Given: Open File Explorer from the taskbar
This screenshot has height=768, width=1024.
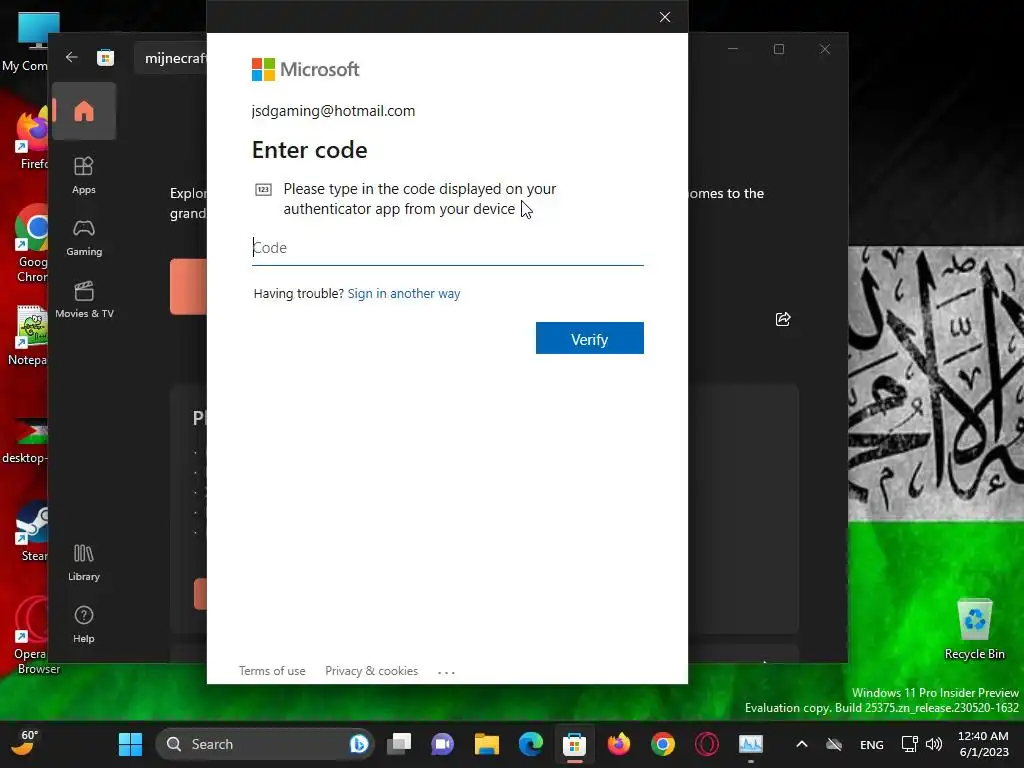Looking at the screenshot, I should point(487,744).
